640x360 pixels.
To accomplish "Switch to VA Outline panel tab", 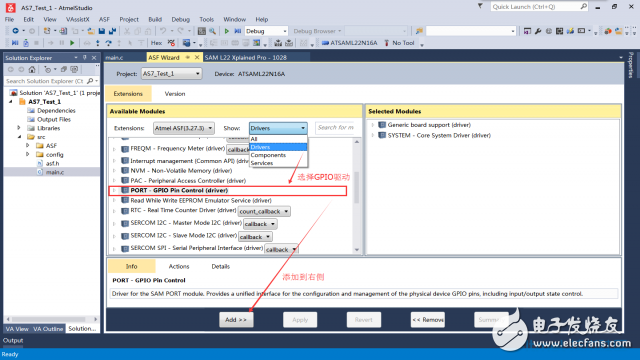I will click(48, 329).
